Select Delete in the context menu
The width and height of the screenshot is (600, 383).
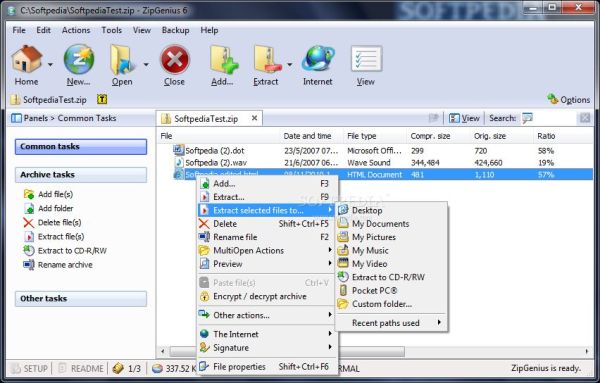266,223
